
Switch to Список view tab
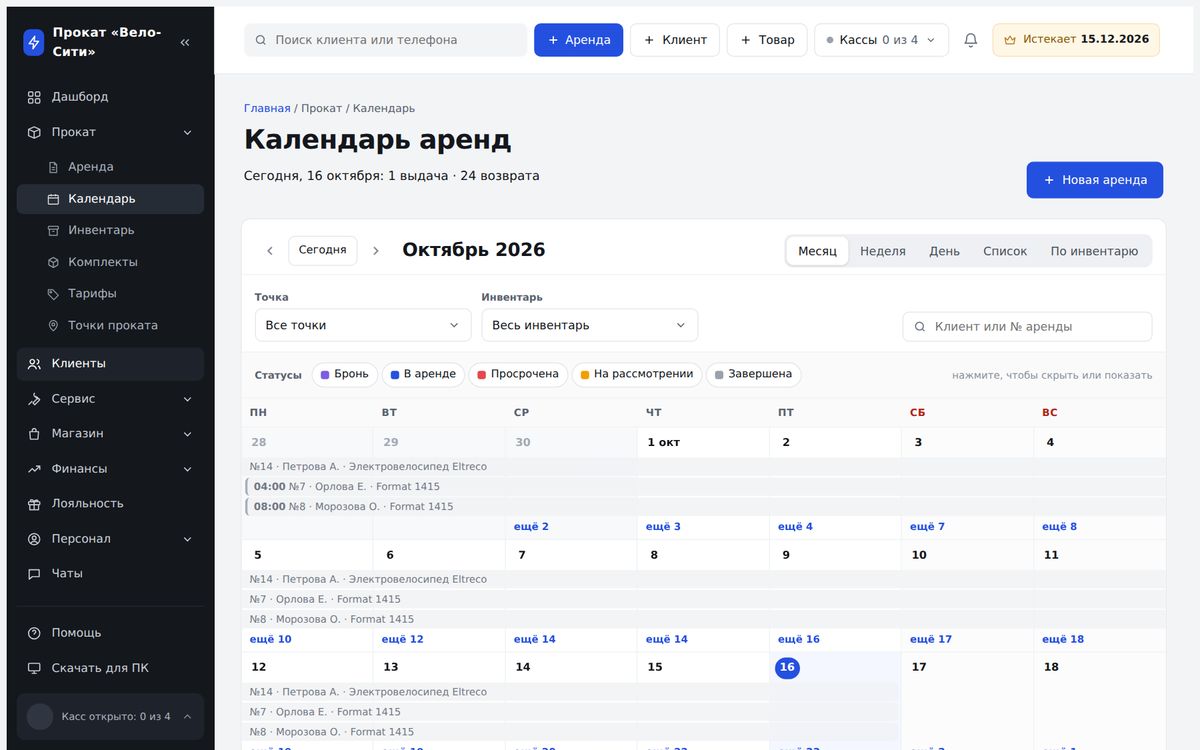tap(1005, 251)
